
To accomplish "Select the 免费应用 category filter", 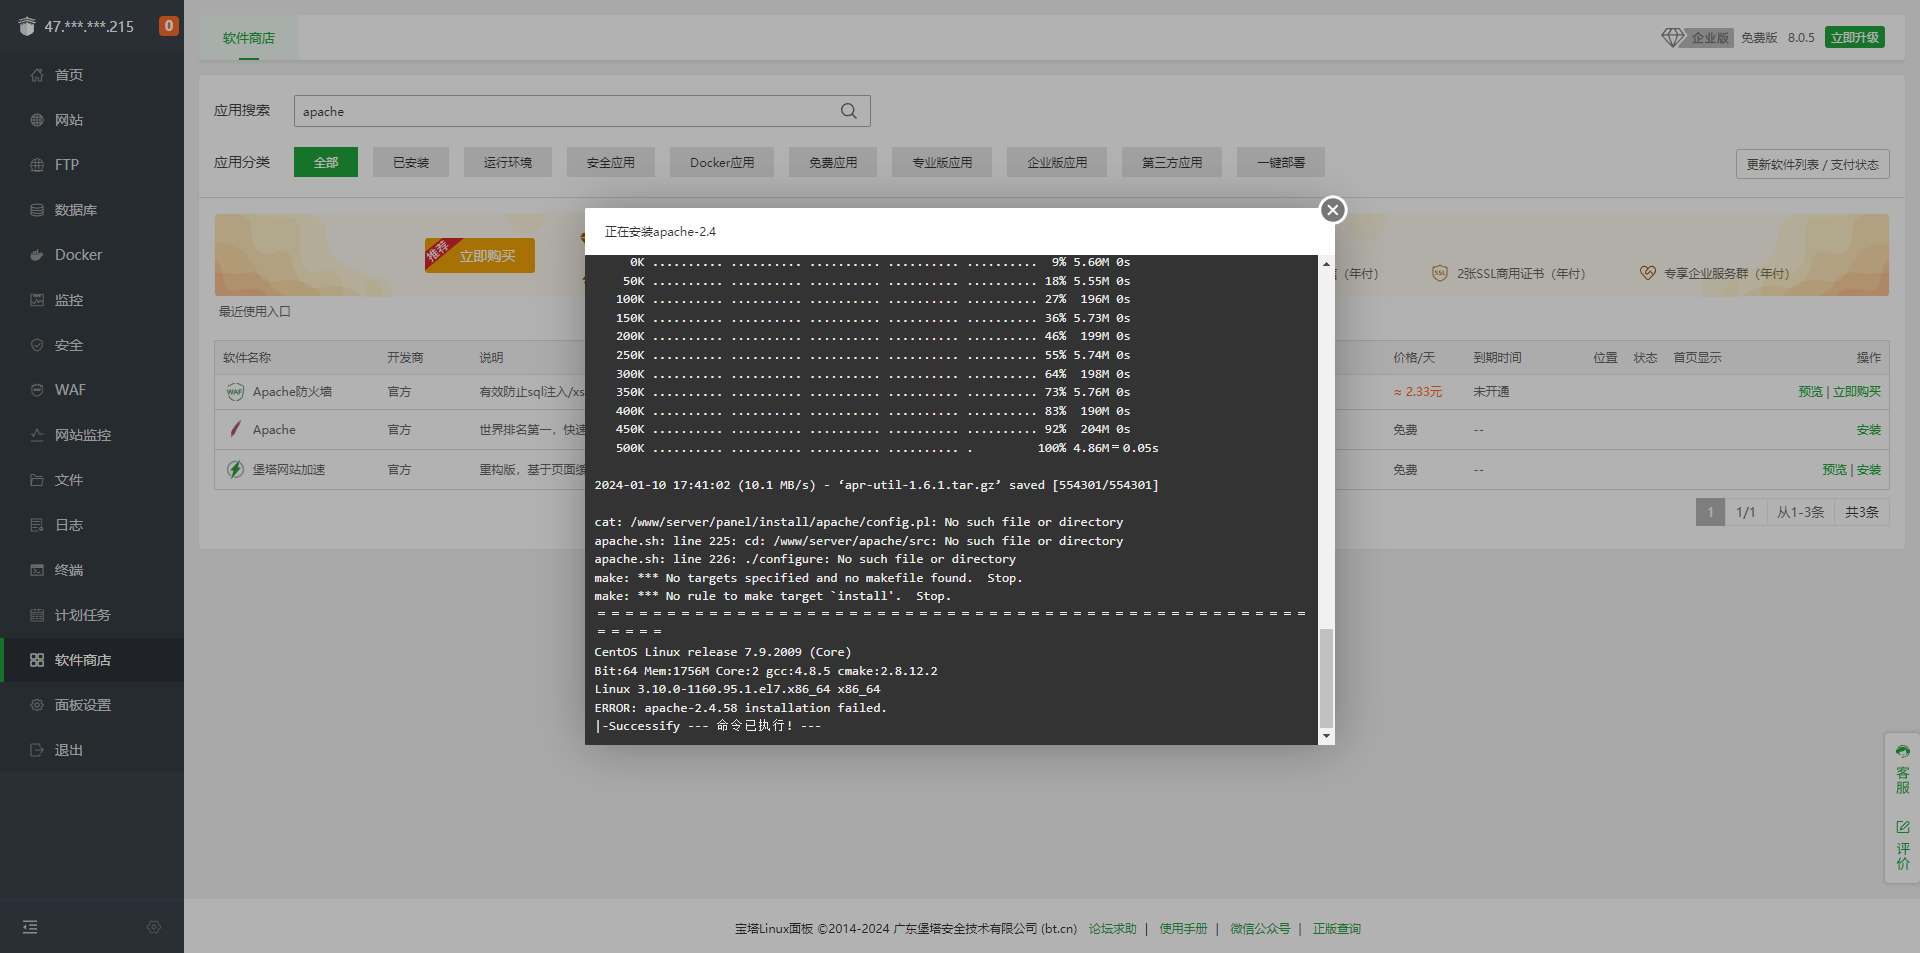I will pyautogui.click(x=833, y=162).
